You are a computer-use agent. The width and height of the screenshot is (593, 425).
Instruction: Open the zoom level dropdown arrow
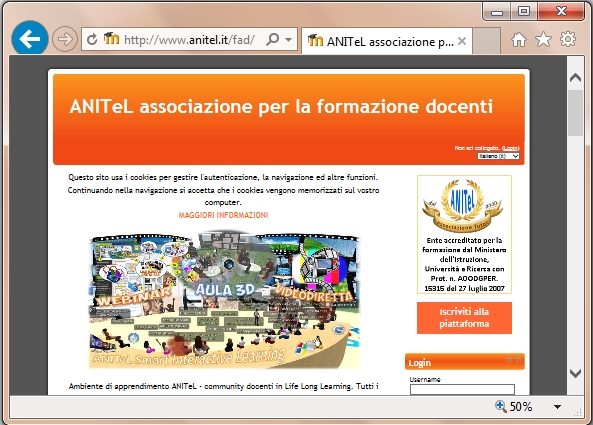(x=557, y=407)
